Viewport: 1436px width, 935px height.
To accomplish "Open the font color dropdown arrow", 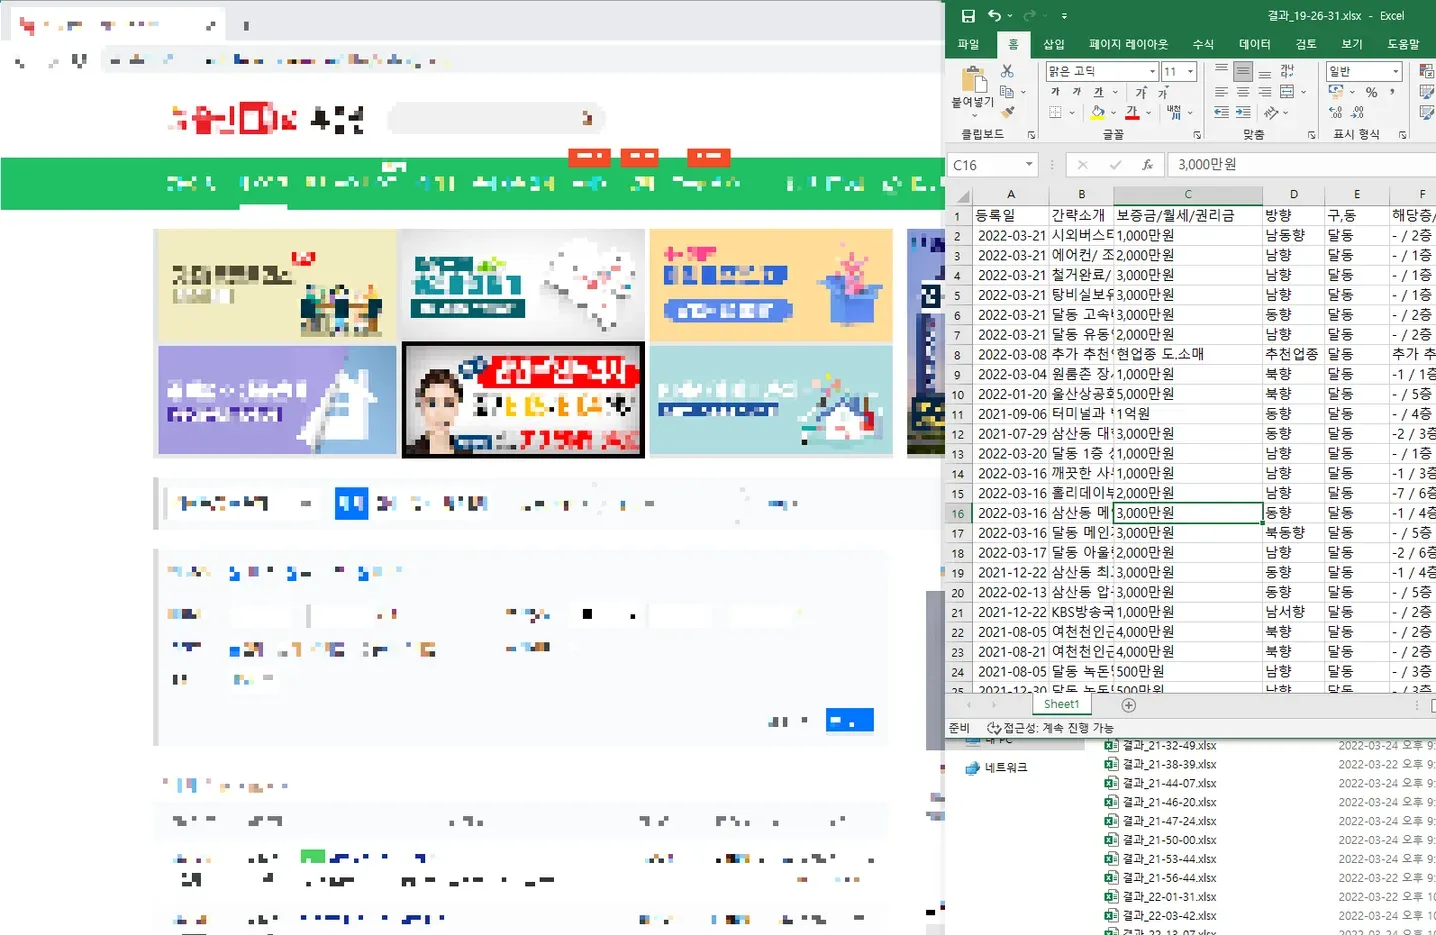I will click(1148, 113).
